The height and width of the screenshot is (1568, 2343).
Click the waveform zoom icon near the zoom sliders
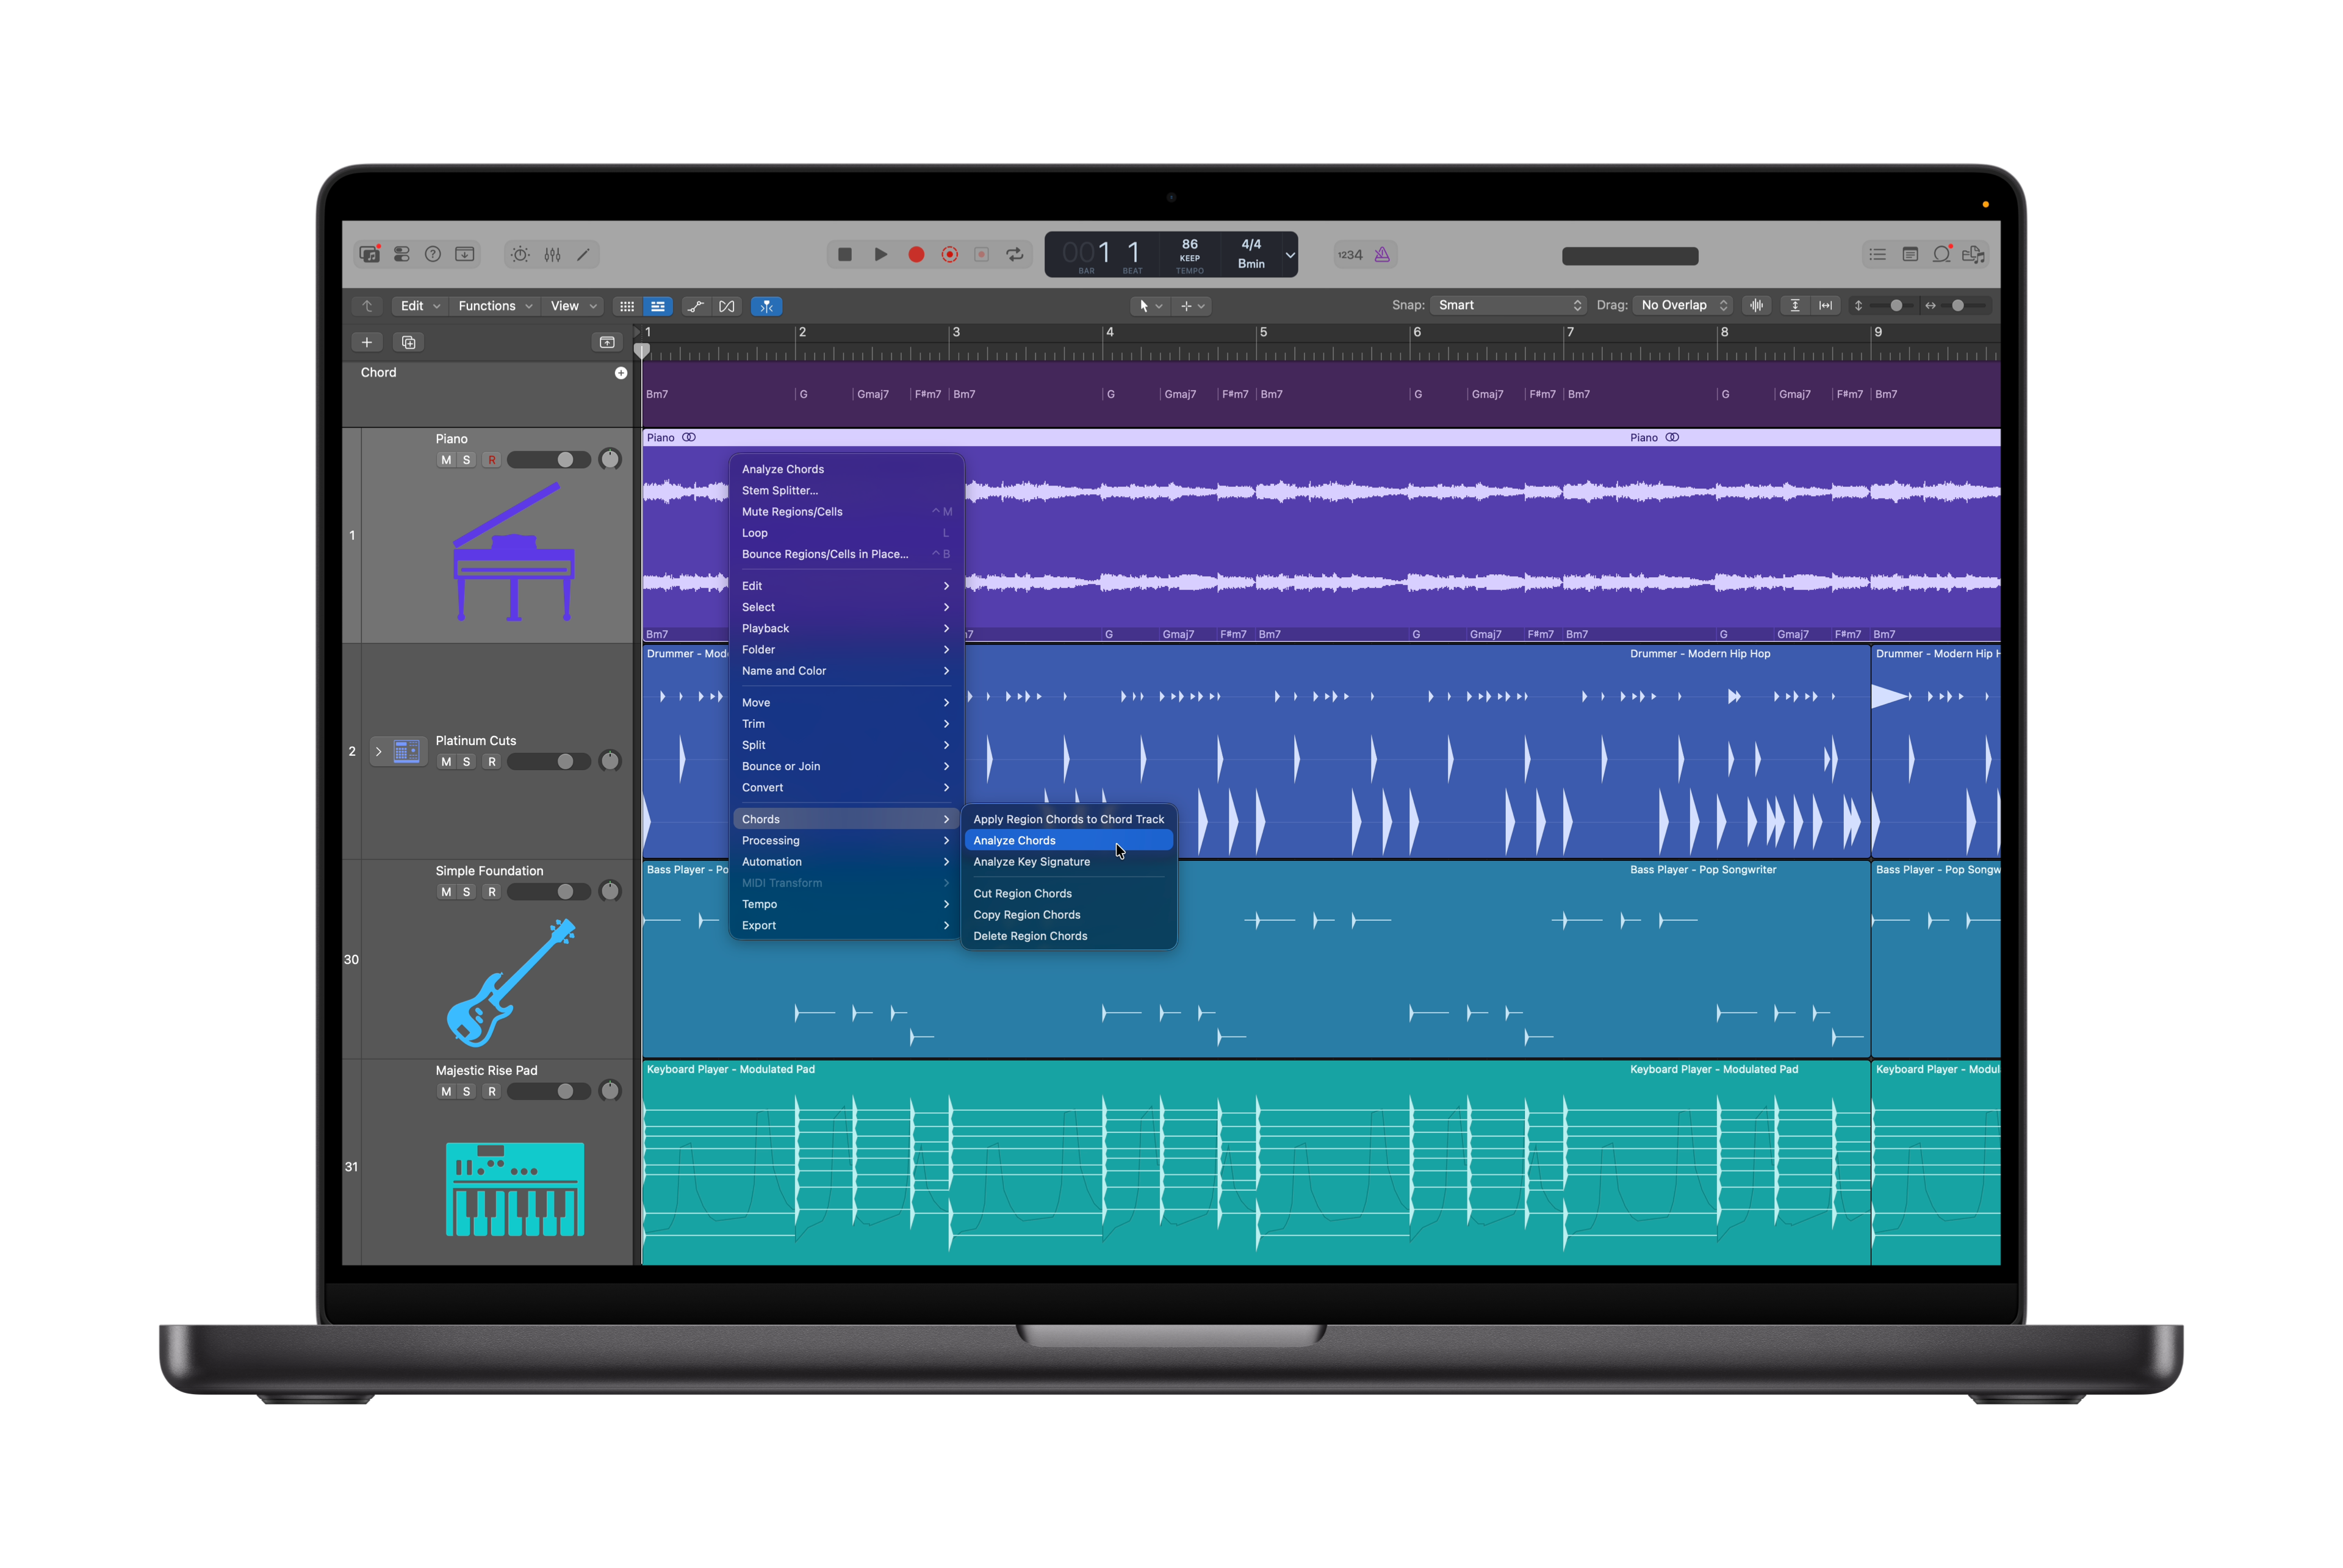pos(1757,305)
